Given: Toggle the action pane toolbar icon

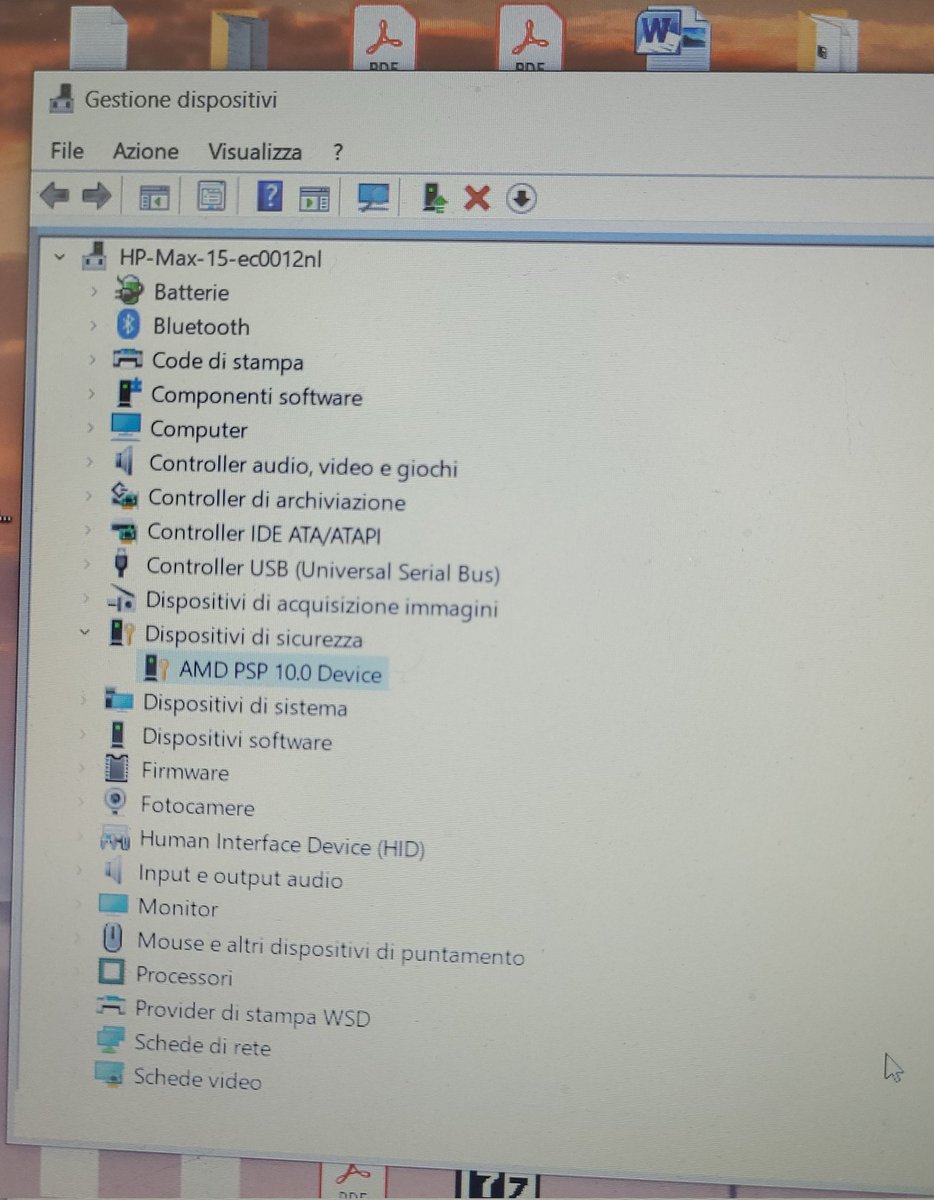Looking at the screenshot, I should point(315,197).
